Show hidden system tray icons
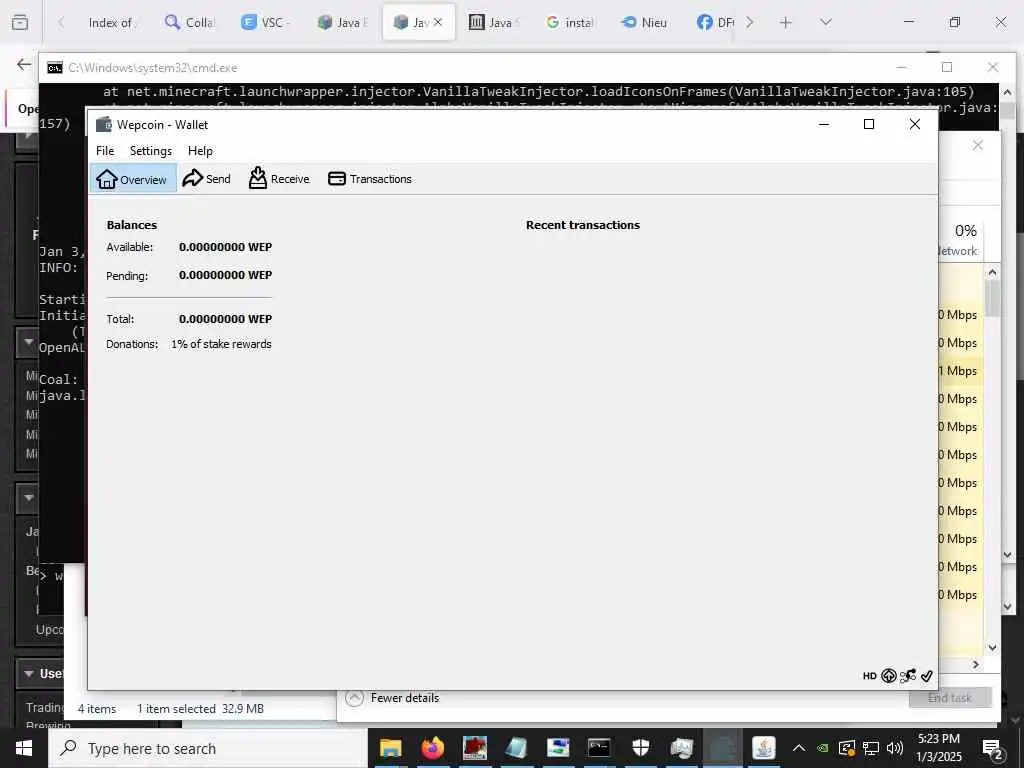Screen dimensions: 1024x768 (799, 748)
